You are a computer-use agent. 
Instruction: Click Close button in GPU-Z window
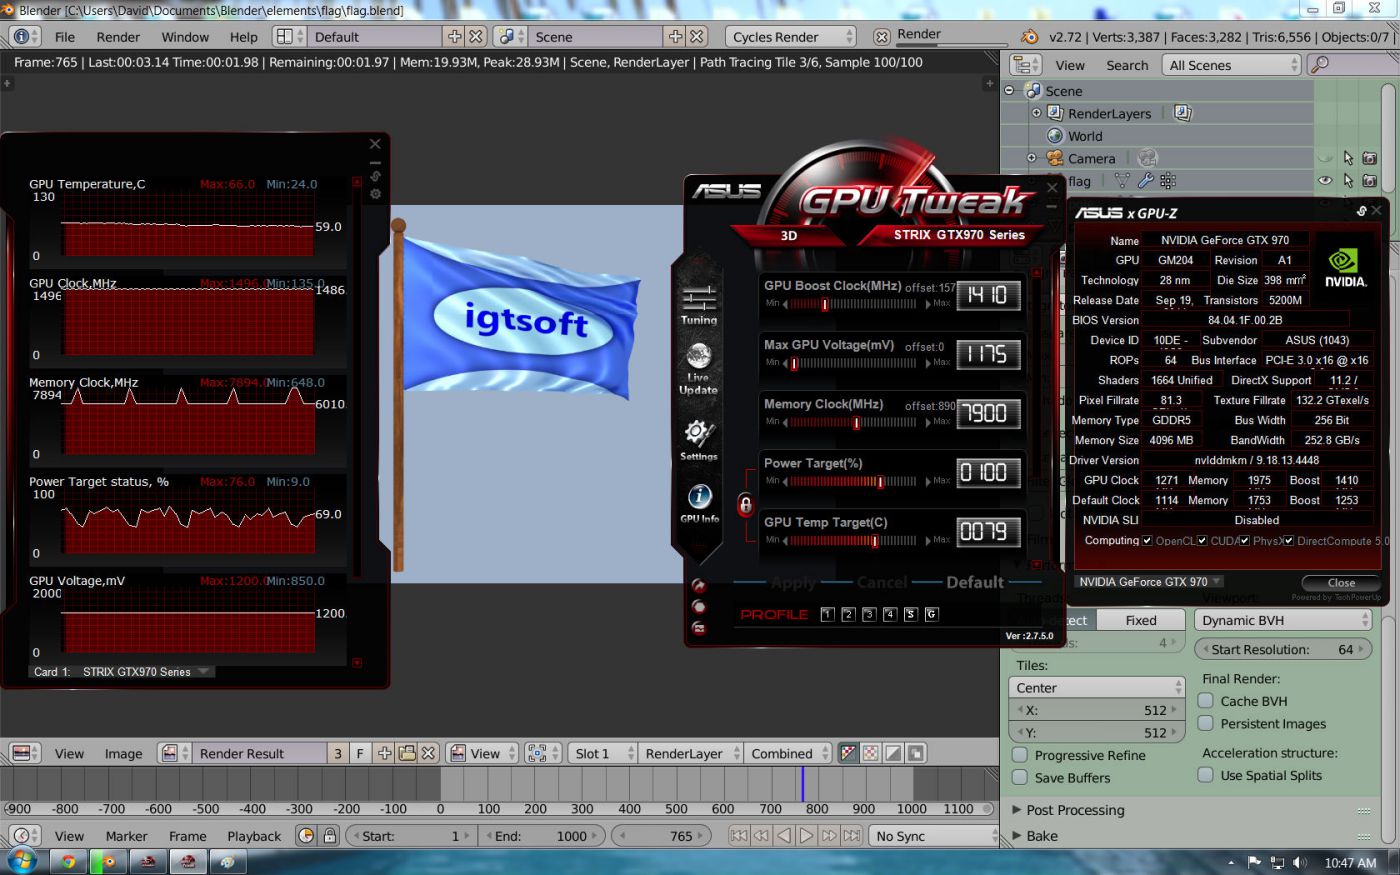(1341, 582)
